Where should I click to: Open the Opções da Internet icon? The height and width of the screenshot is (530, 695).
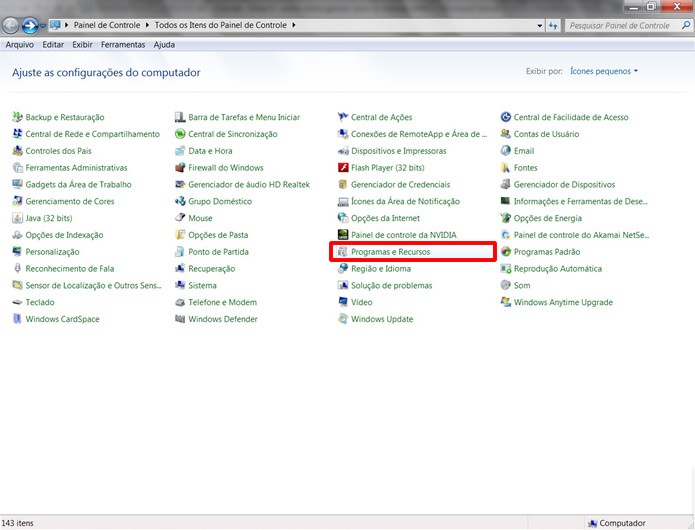tap(343, 218)
